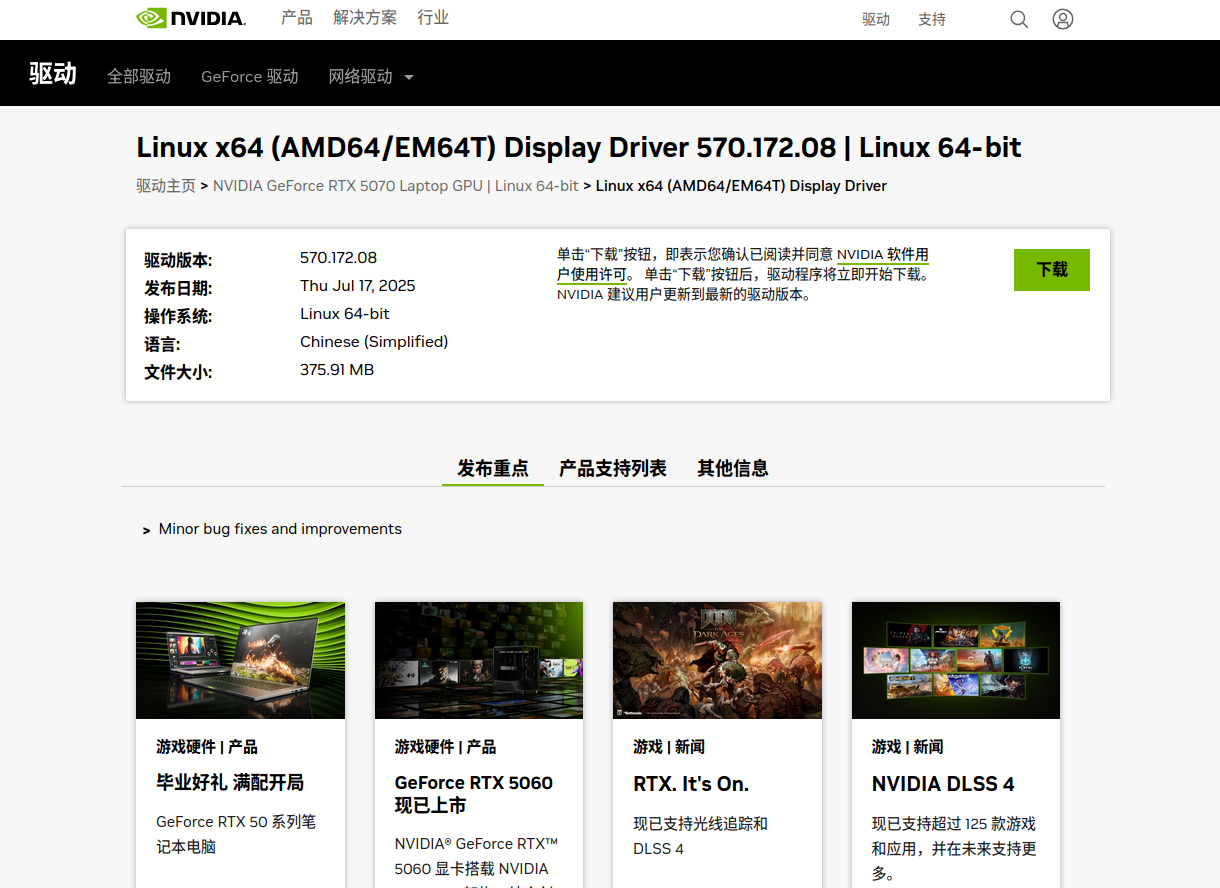Click the GeForce RTX 5060 product image
Image resolution: width=1220 pixels, height=888 pixels.
(478, 660)
